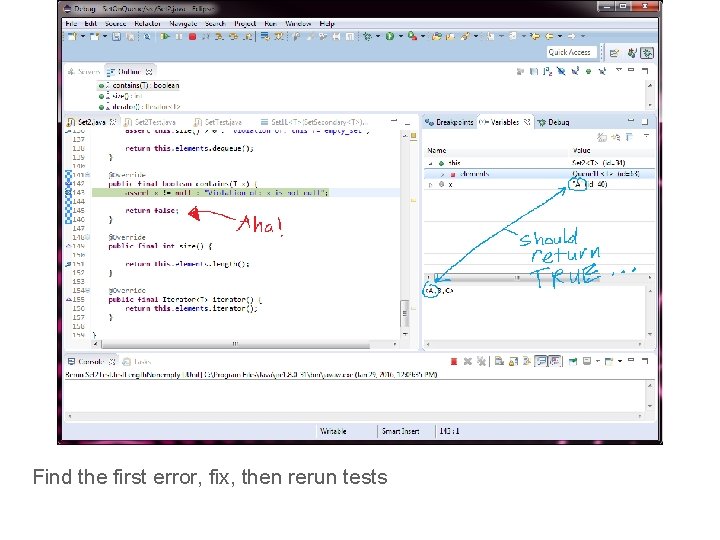Open the New wizard dropdown arrow

(83, 36)
